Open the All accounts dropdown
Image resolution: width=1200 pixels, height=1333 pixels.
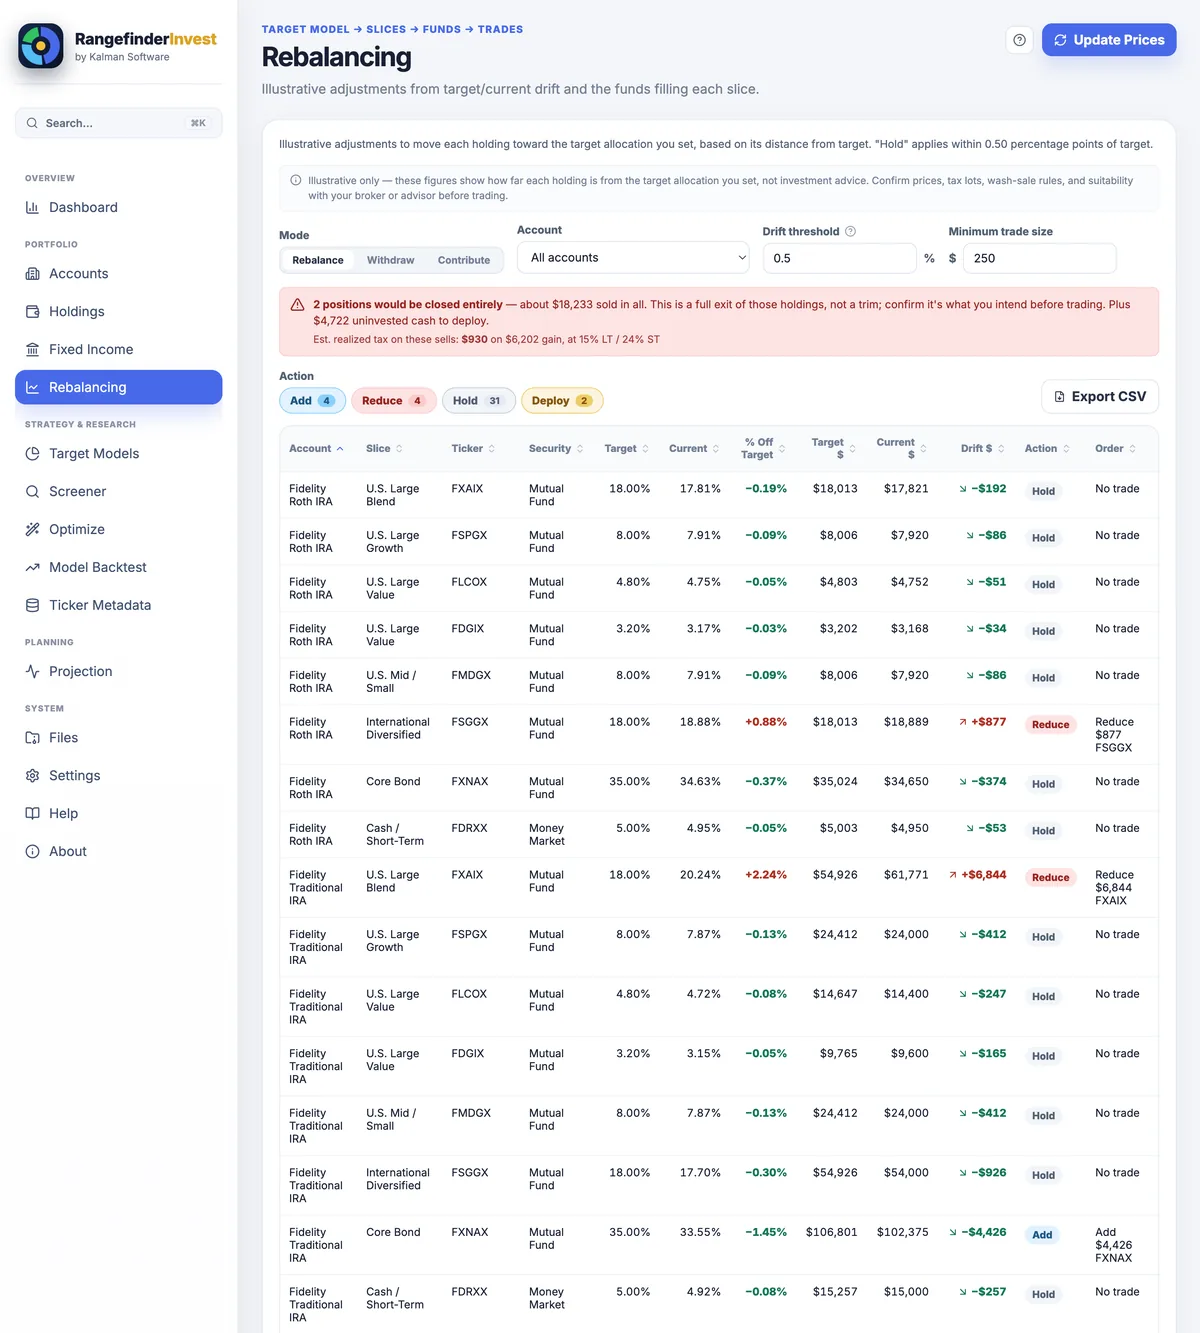coord(633,257)
